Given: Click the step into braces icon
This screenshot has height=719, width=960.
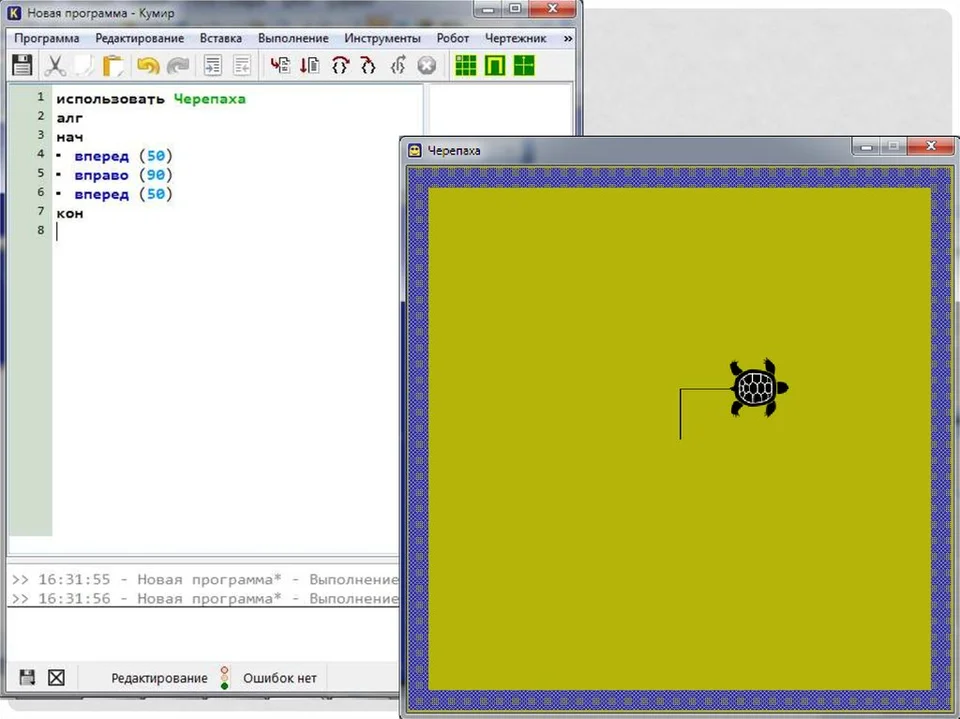Looking at the screenshot, I should tap(368, 65).
